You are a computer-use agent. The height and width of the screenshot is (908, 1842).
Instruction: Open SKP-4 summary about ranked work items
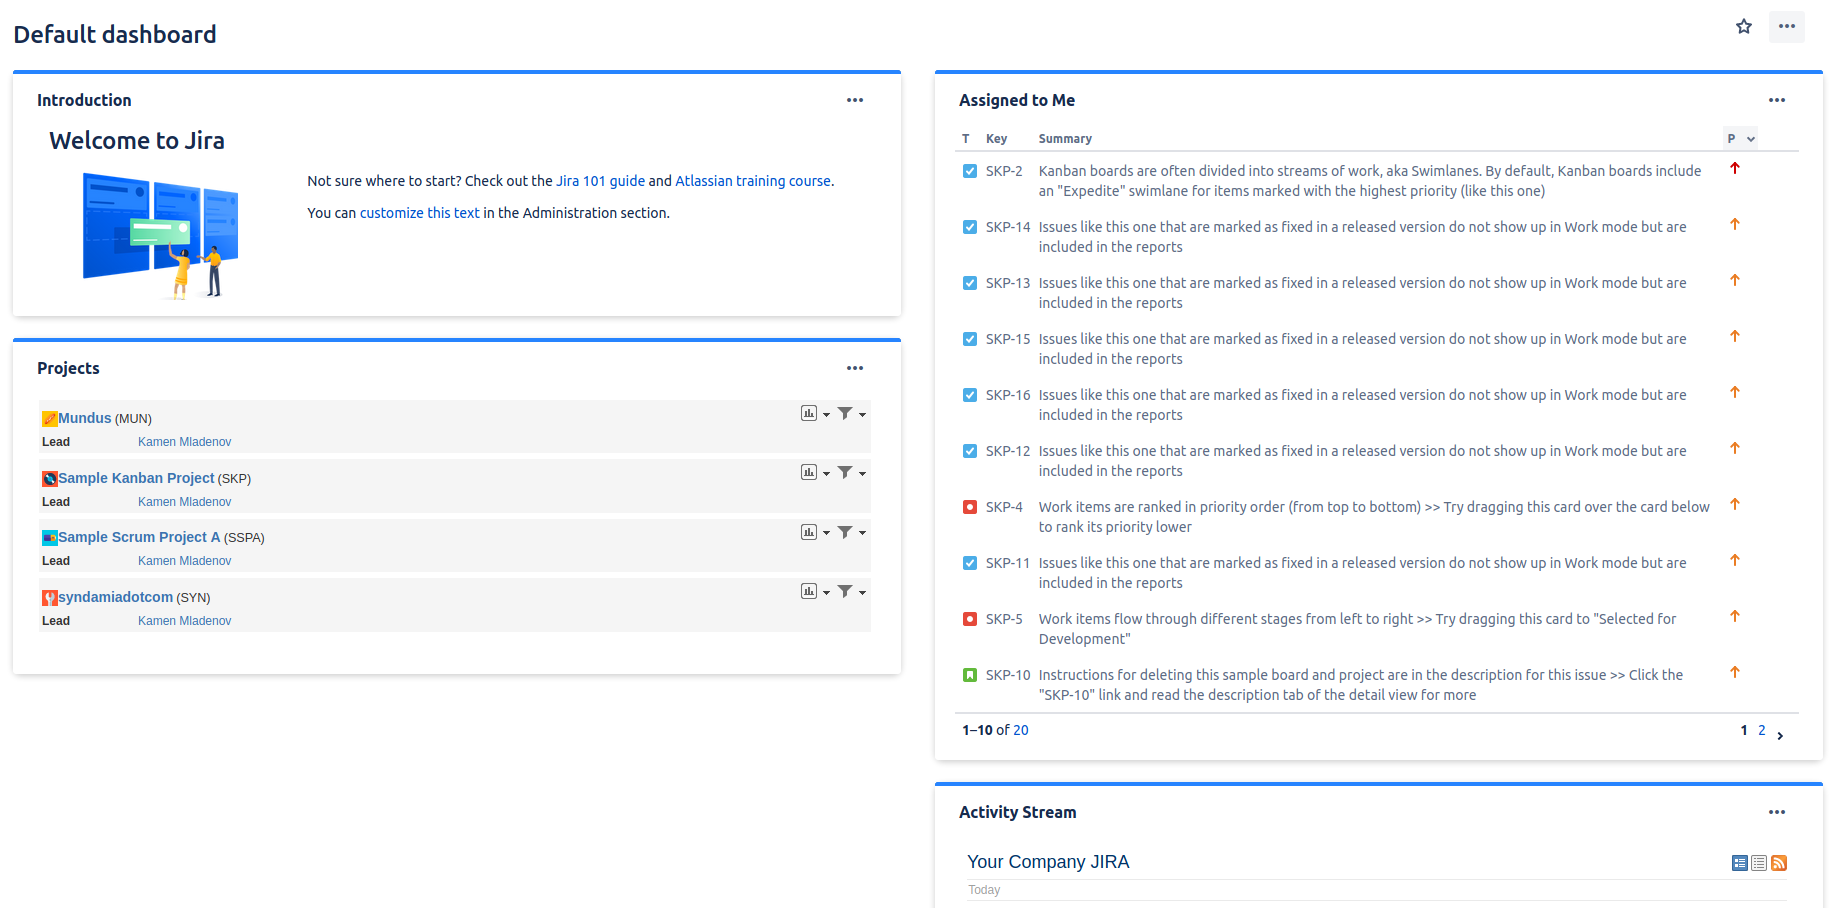pyautogui.click(x=1374, y=517)
